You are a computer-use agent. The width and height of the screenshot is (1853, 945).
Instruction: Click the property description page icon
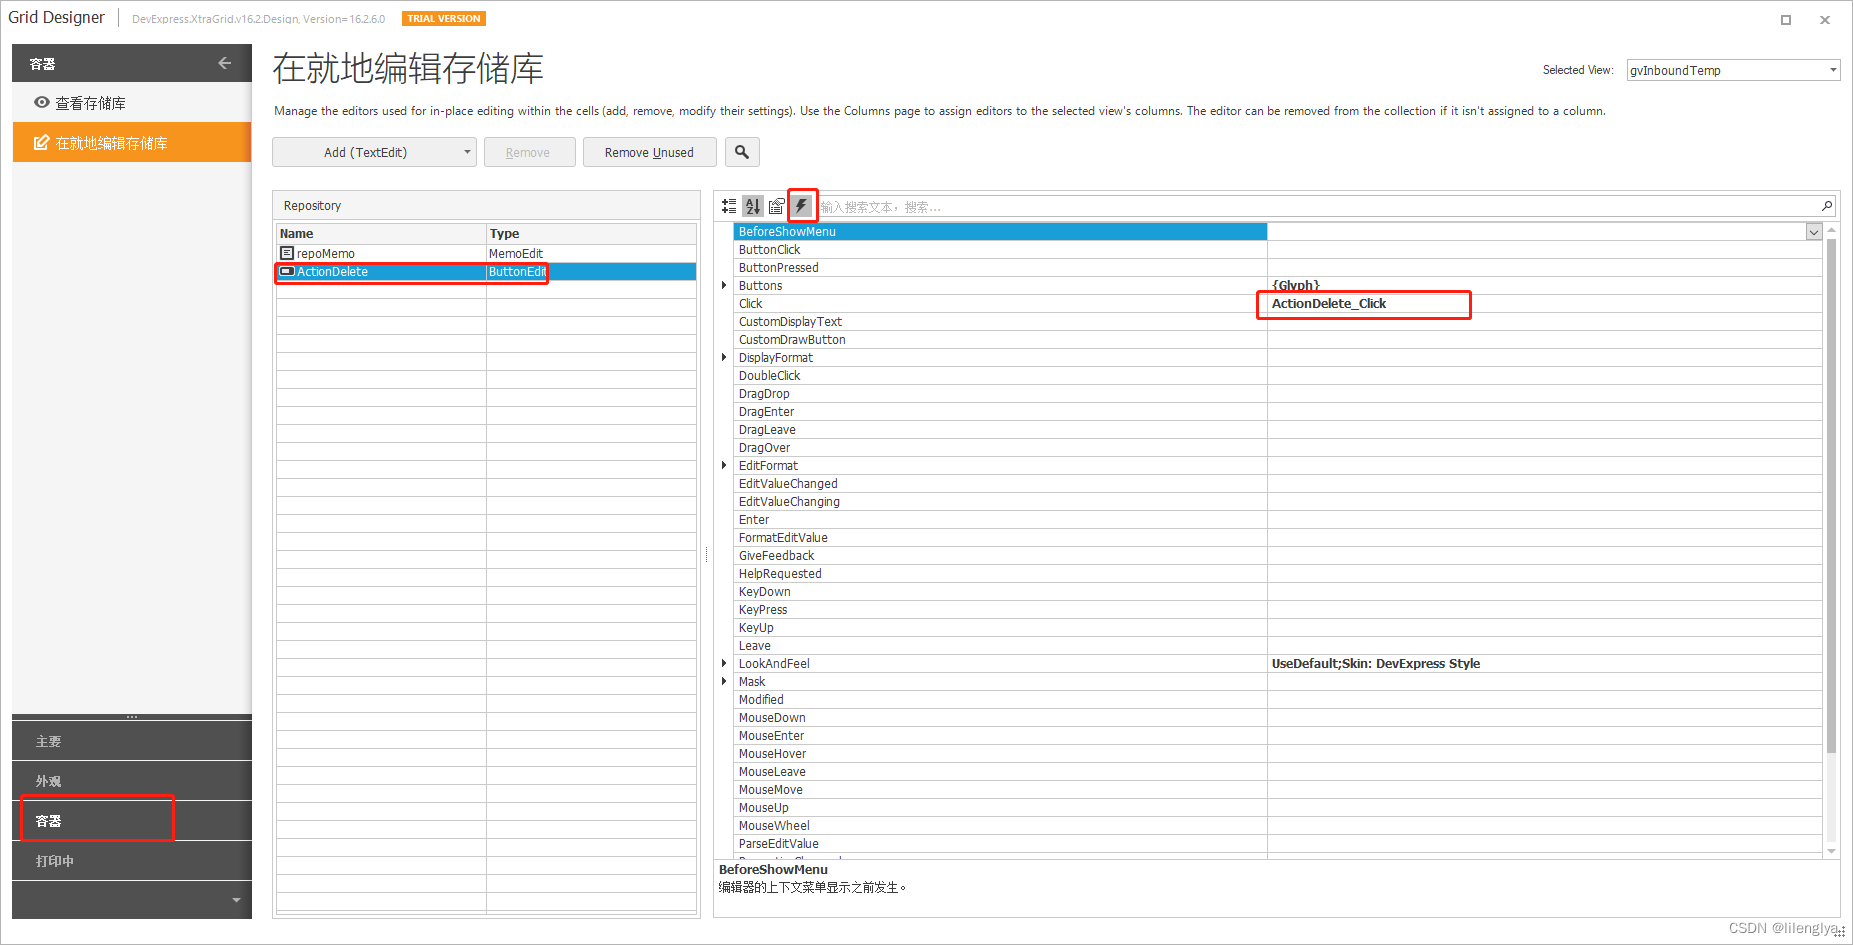(777, 205)
